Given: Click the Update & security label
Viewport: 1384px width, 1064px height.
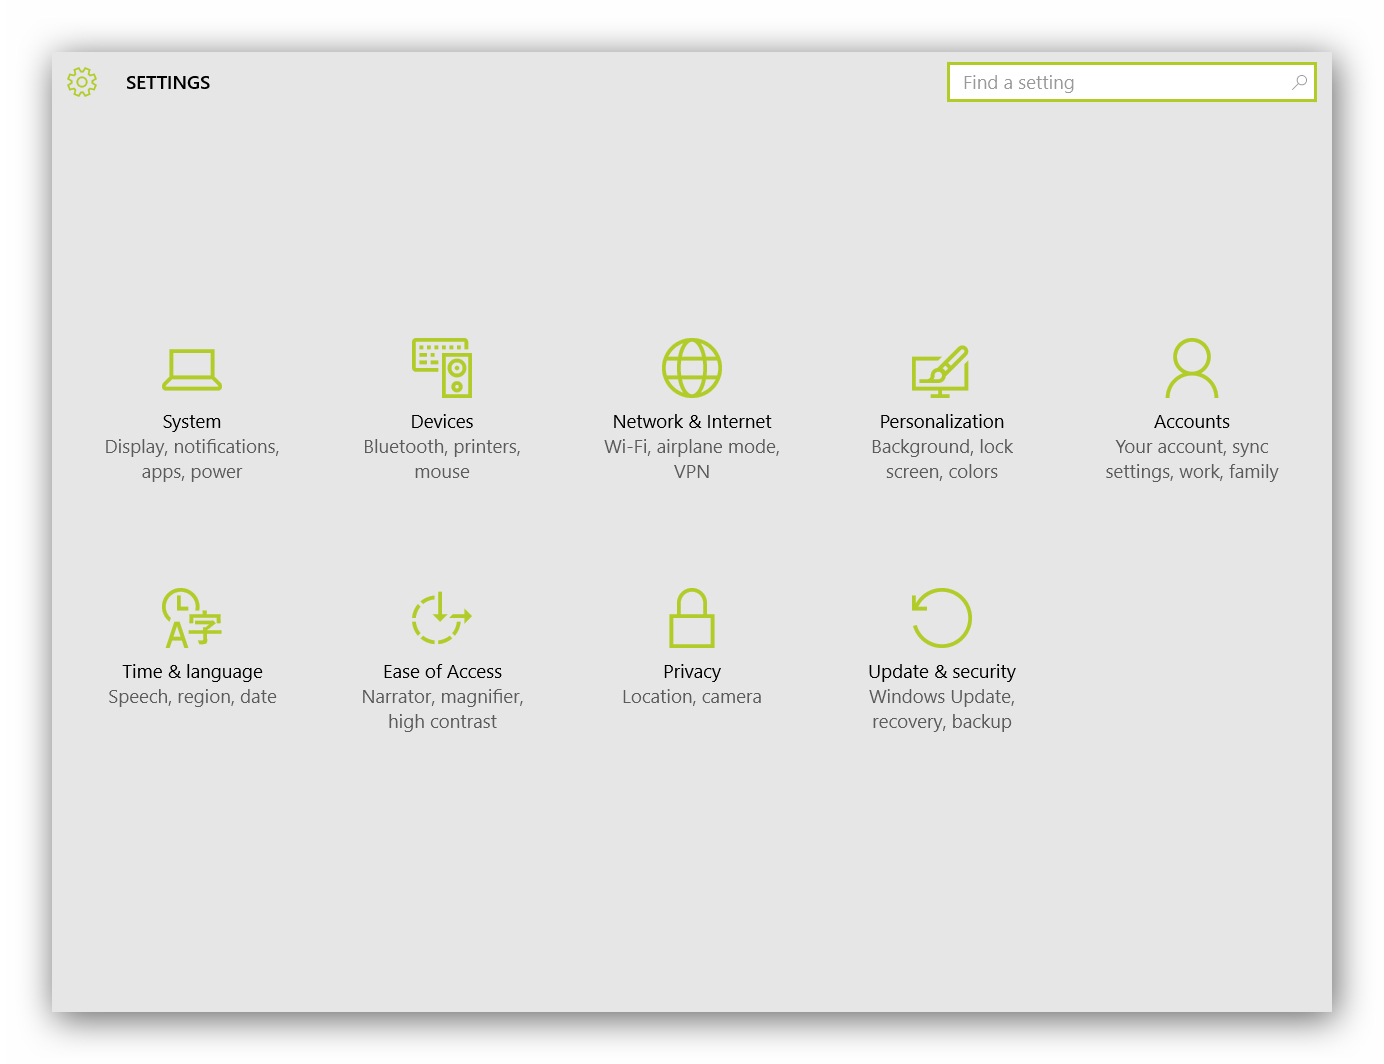Looking at the screenshot, I should coord(942,672).
